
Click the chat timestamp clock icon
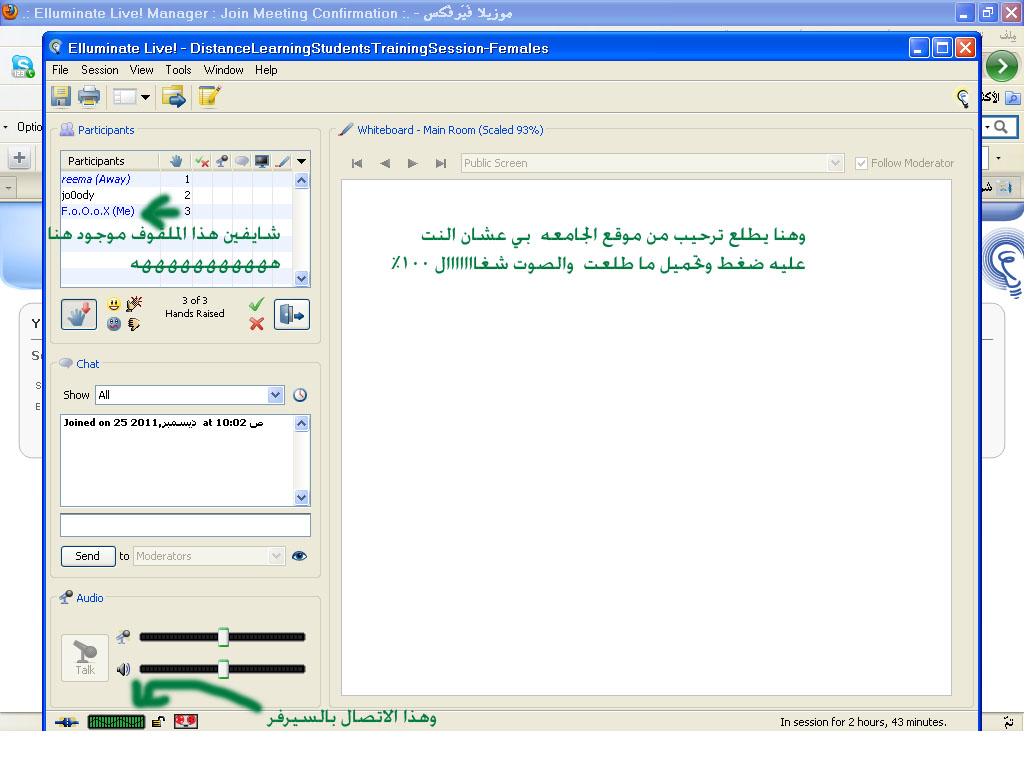coord(300,395)
